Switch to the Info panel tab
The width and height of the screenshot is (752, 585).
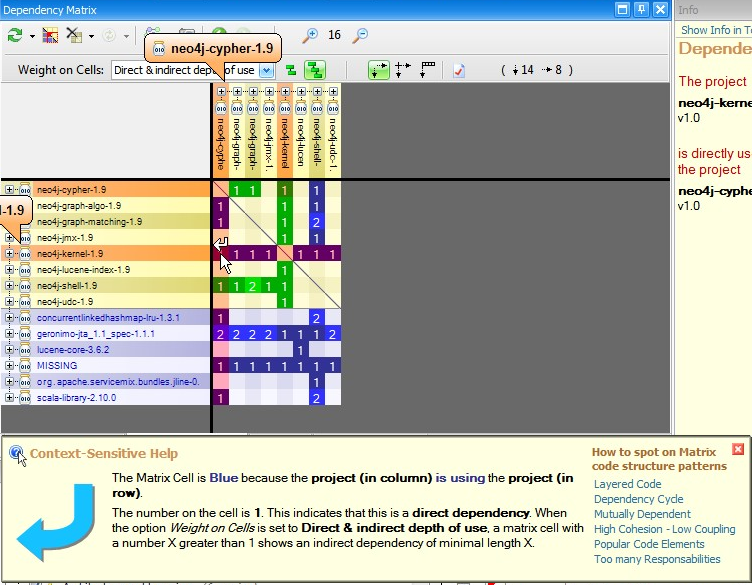pos(688,10)
